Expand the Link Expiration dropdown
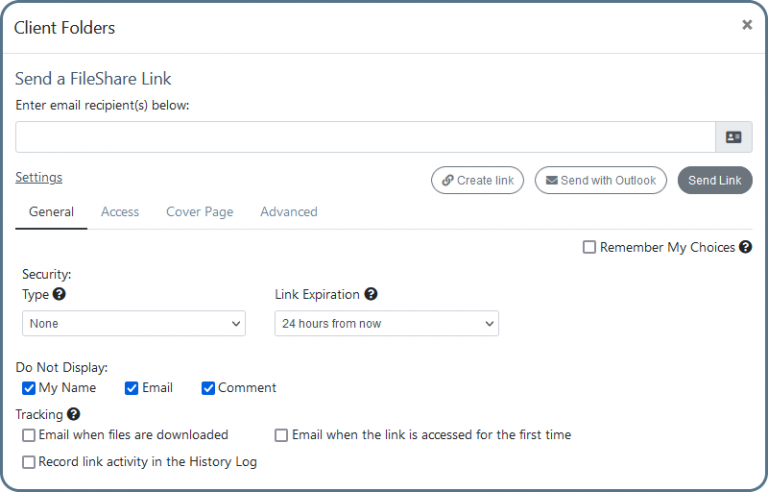Viewport: 768px width, 492px height. (x=386, y=323)
